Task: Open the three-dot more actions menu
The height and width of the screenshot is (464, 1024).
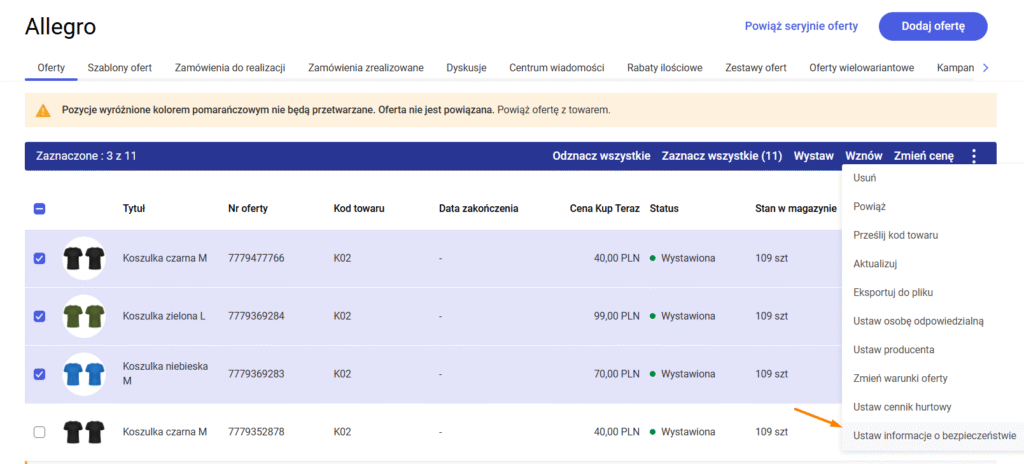Action: tap(974, 156)
